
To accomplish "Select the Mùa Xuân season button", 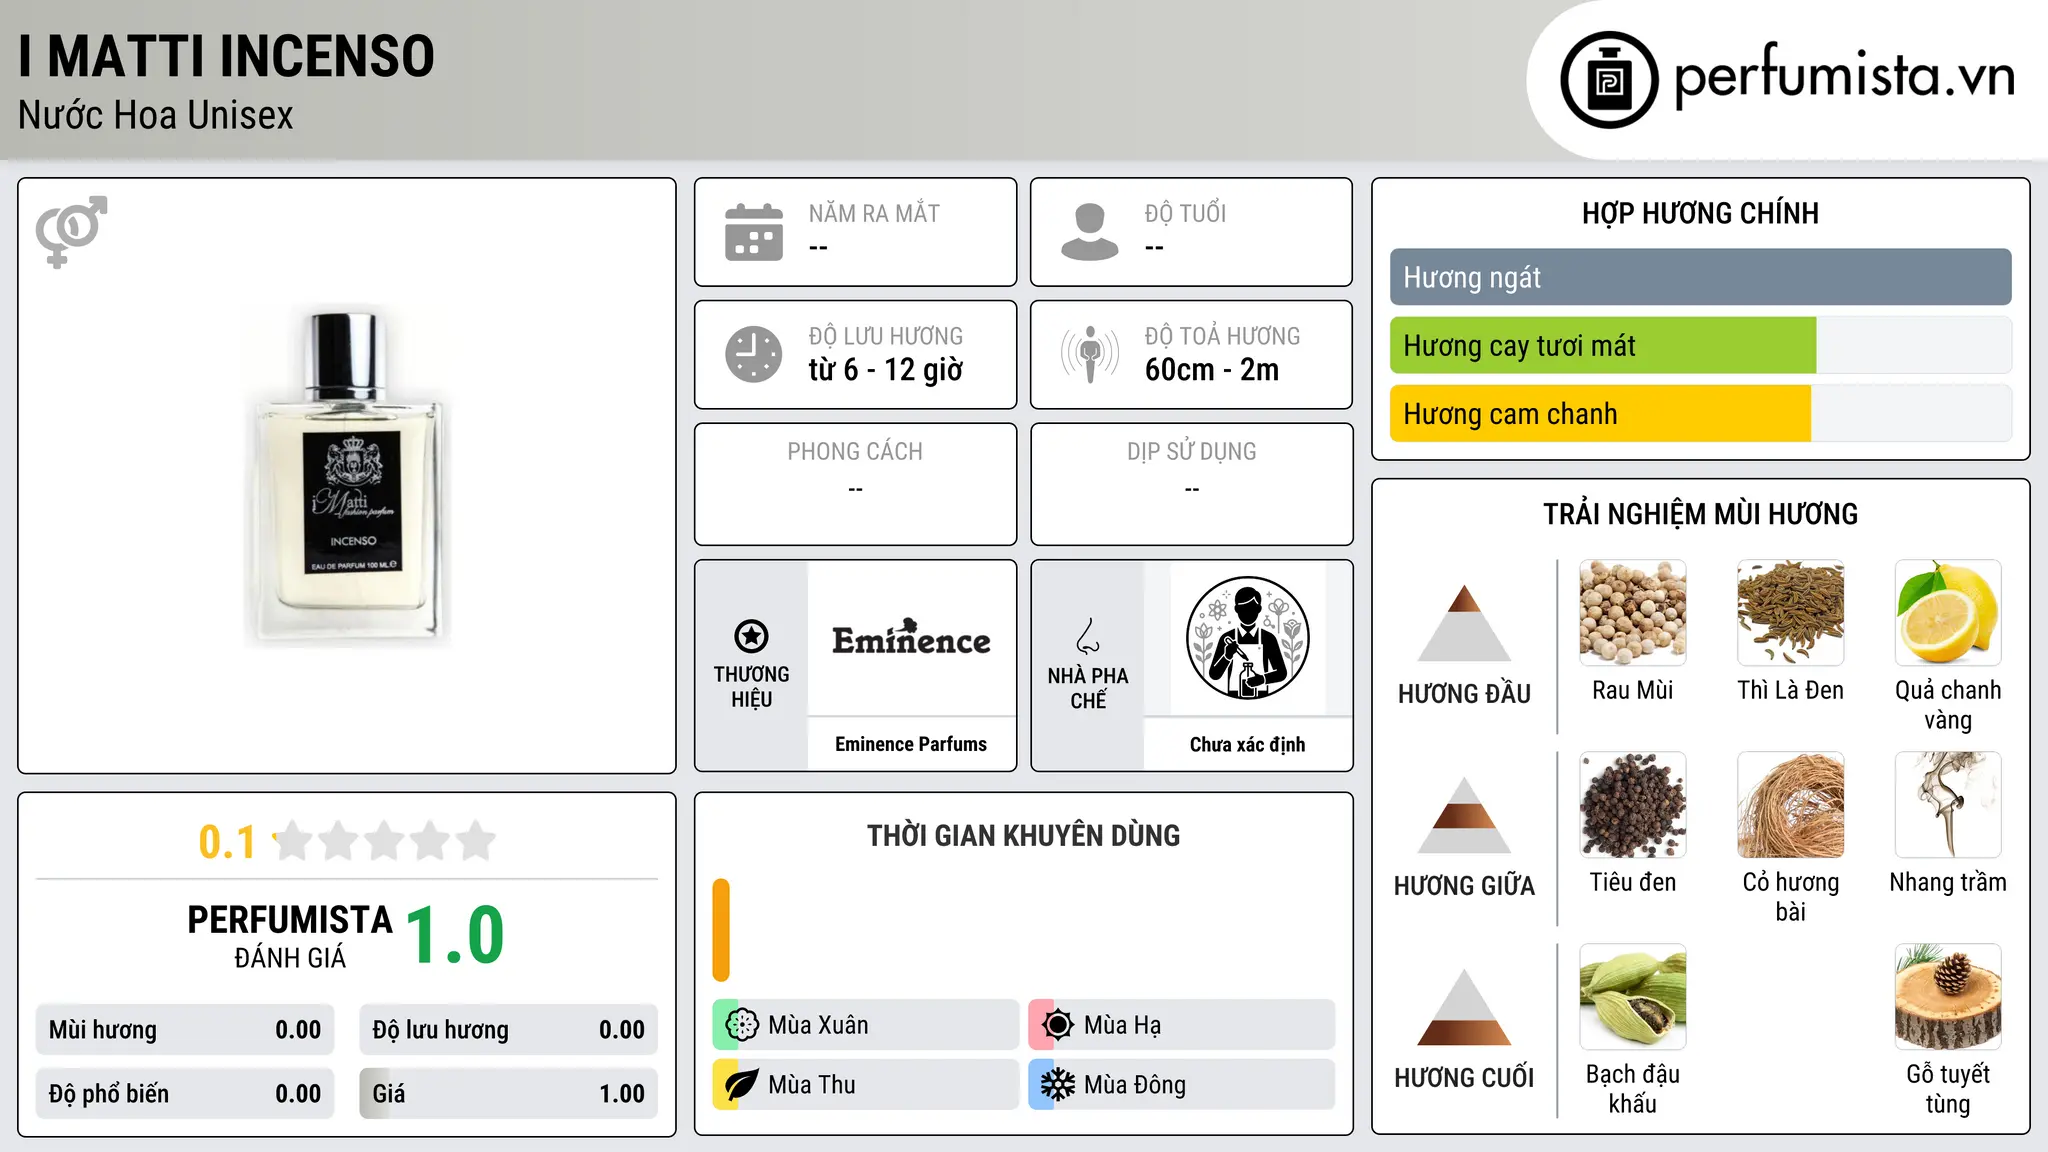I will tap(865, 1025).
